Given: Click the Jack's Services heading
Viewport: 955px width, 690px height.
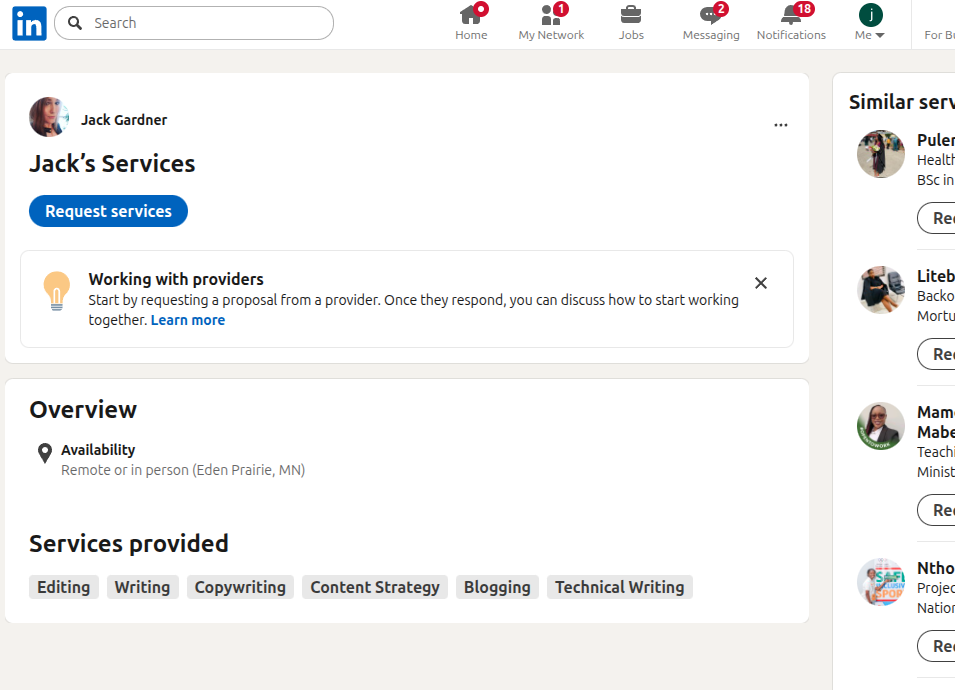Looking at the screenshot, I should (112, 164).
